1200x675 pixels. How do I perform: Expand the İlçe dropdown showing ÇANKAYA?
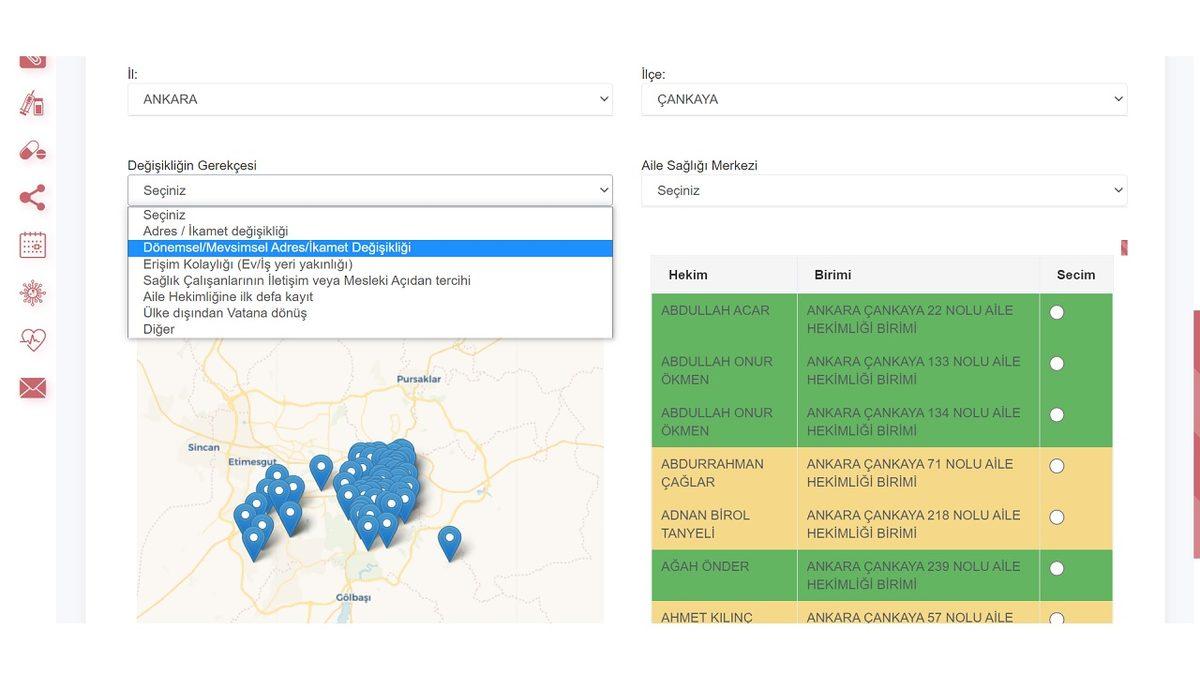click(x=883, y=99)
